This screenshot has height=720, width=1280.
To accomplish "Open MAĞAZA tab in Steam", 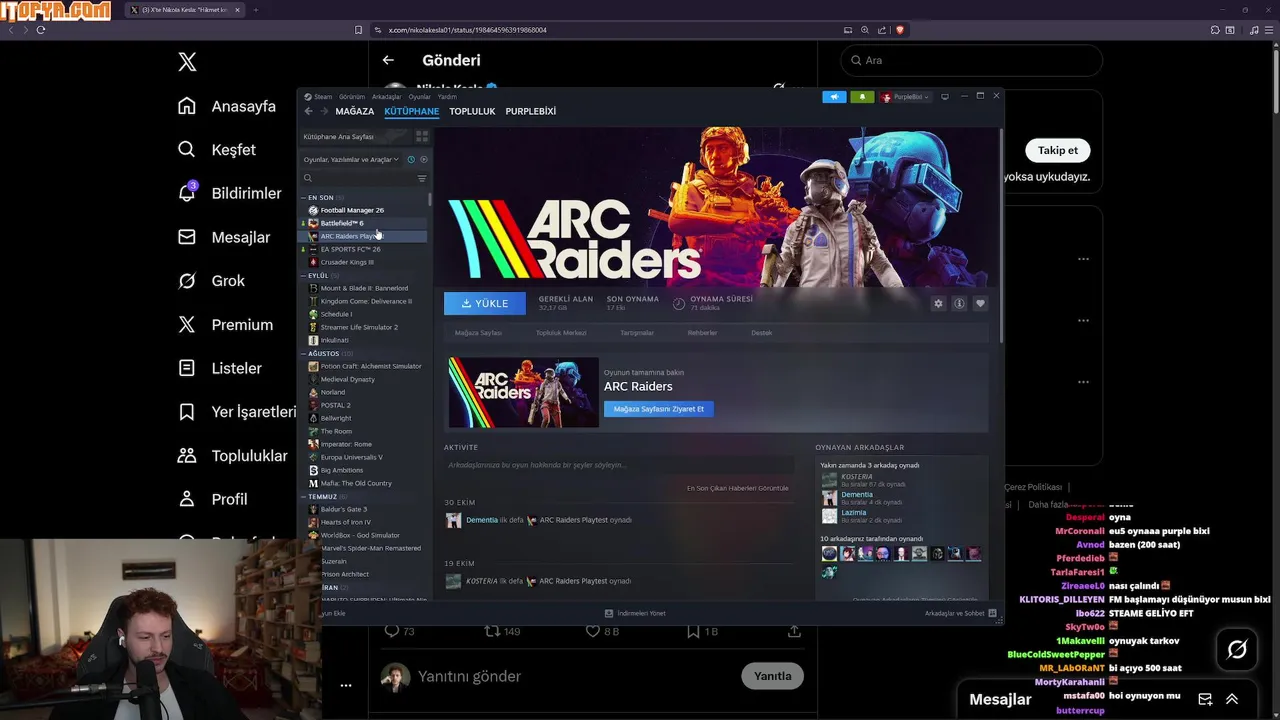I will (x=355, y=111).
